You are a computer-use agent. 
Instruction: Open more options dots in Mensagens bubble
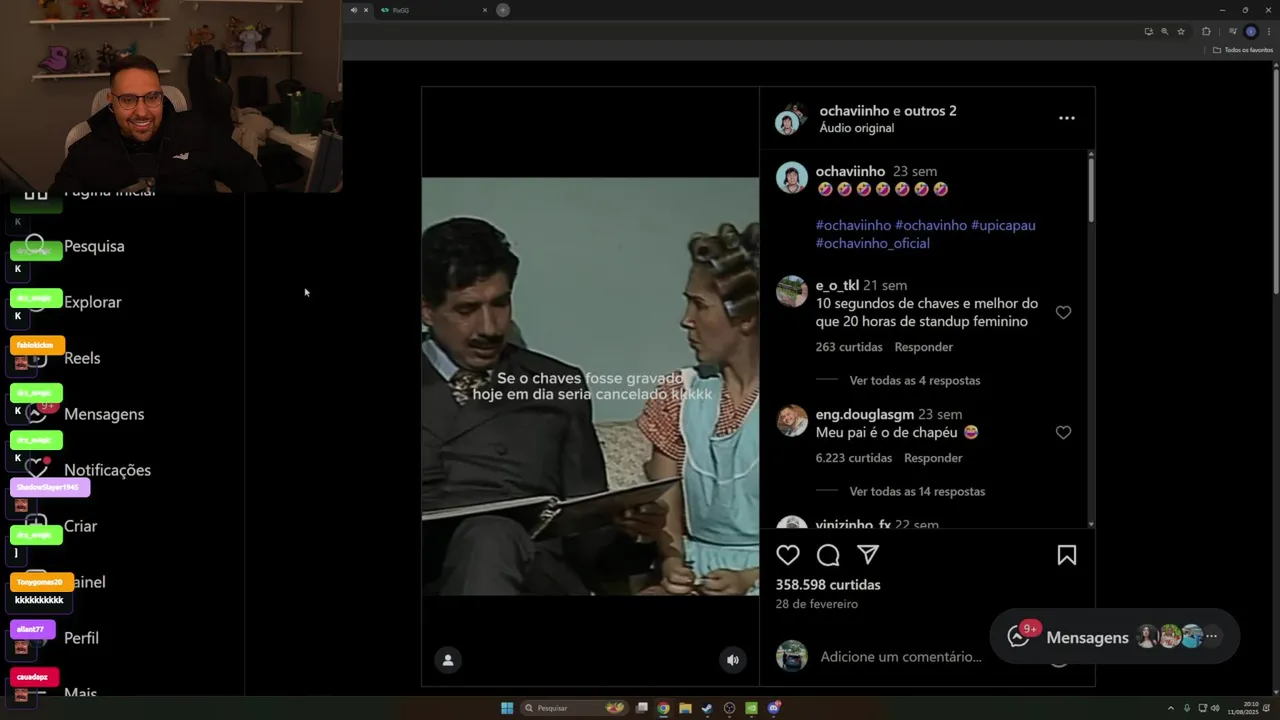[1211, 636]
